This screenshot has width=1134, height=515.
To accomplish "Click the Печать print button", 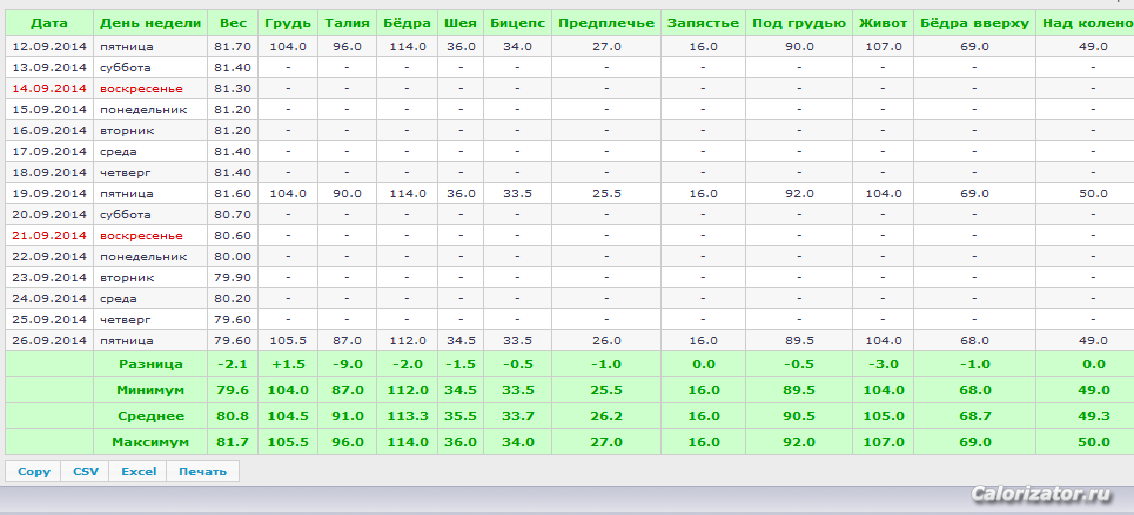I will click(x=202, y=471).
